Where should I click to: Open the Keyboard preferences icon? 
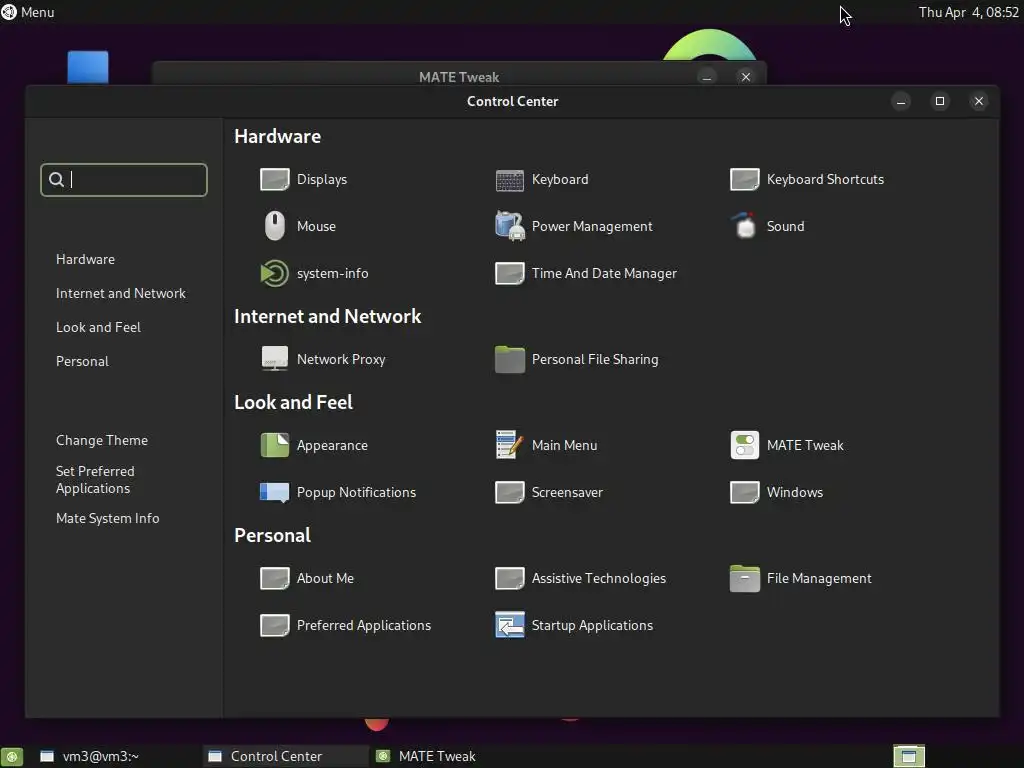(x=509, y=180)
